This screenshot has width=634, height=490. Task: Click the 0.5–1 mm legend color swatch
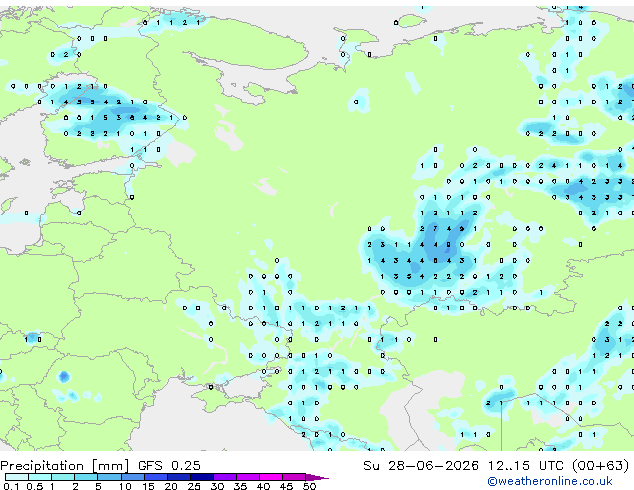click(x=40, y=477)
